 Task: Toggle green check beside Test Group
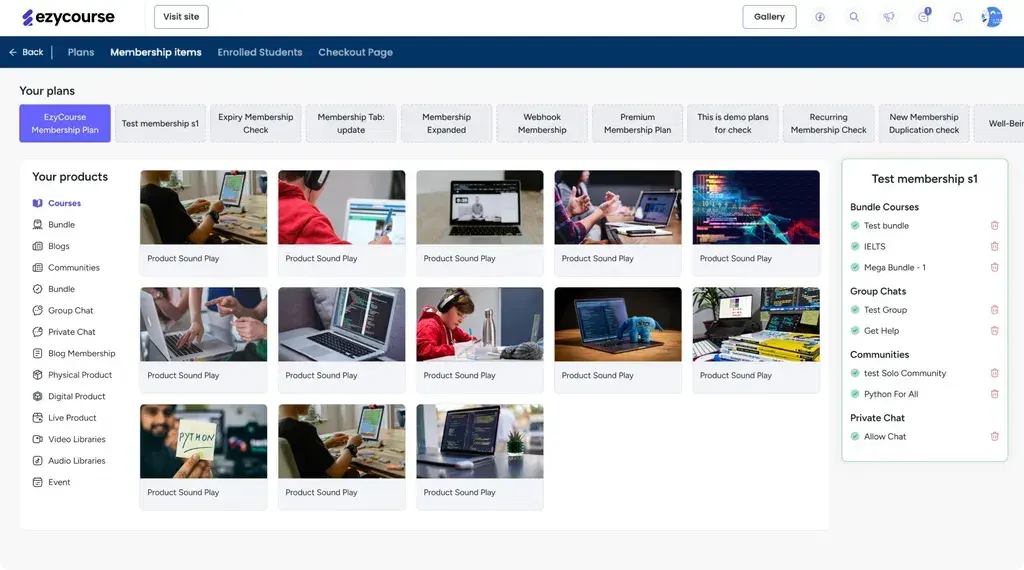[855, 309]
